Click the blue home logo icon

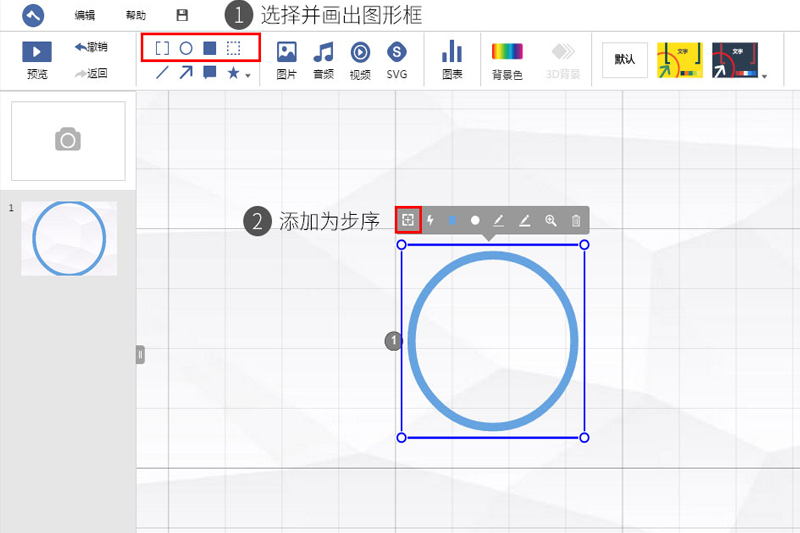33,15
